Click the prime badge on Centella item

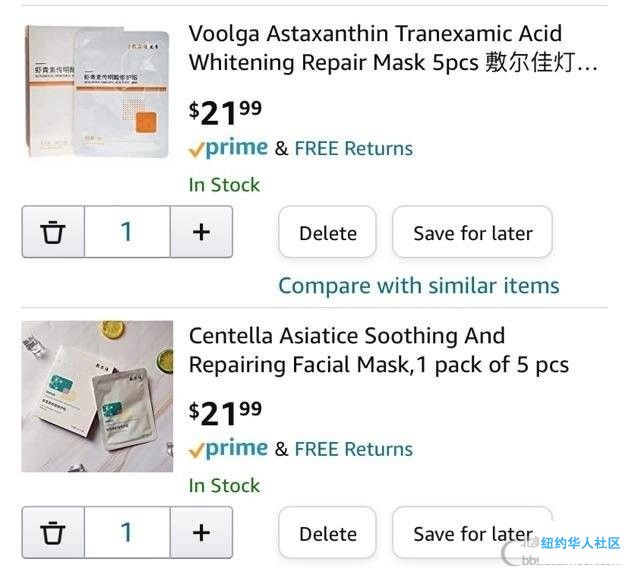(x=228, y=449)
